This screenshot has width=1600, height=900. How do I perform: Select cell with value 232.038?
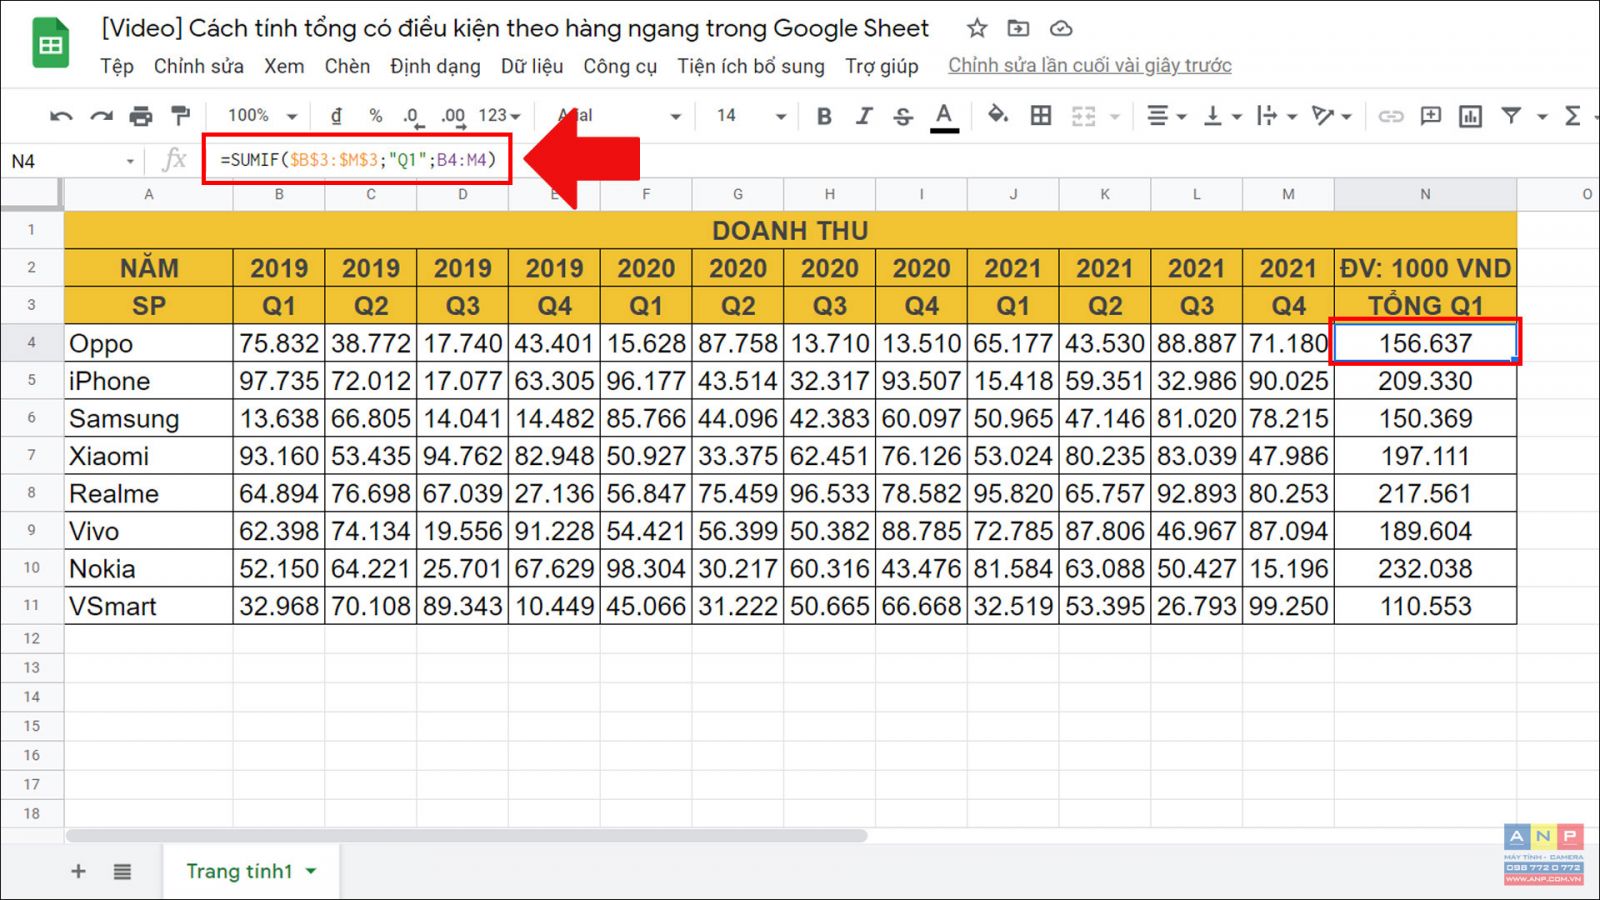click(1425, 568)
